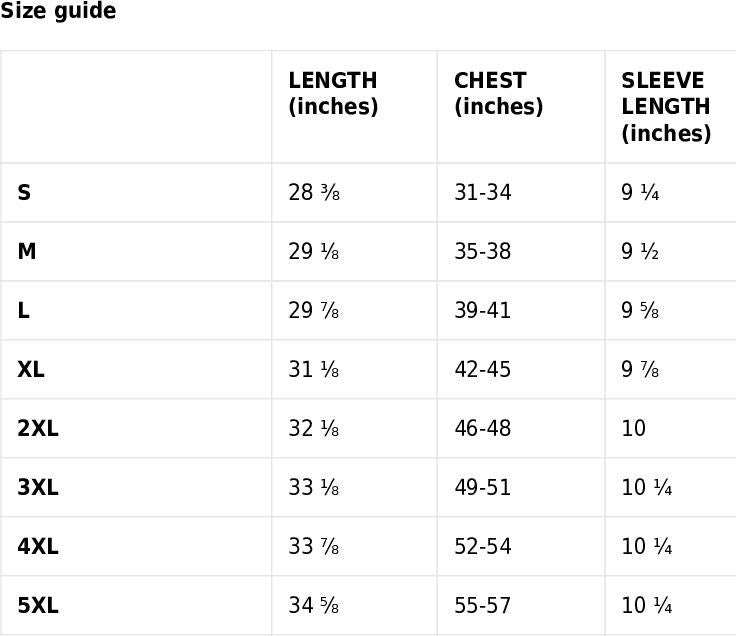Viewport: 736px width, 636px height.
Task: Click the 28 ⅜ length value
Action: tap(314, 193)
